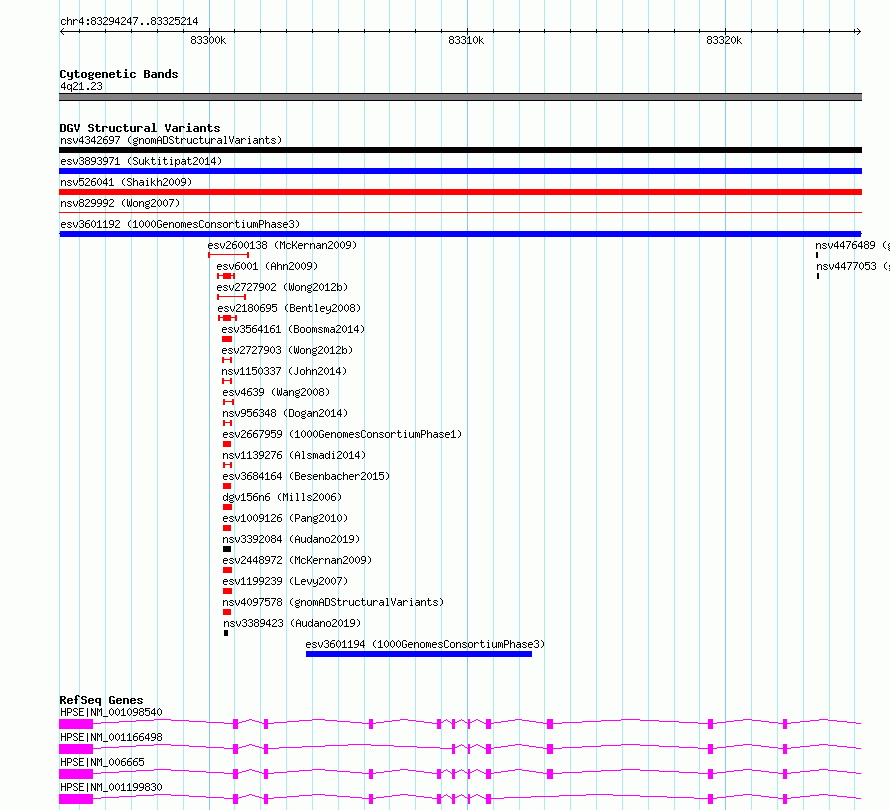Click the nsv1150337 red glyph
The height and width of the screenshot is (810, 890).
tap(227, 381)
